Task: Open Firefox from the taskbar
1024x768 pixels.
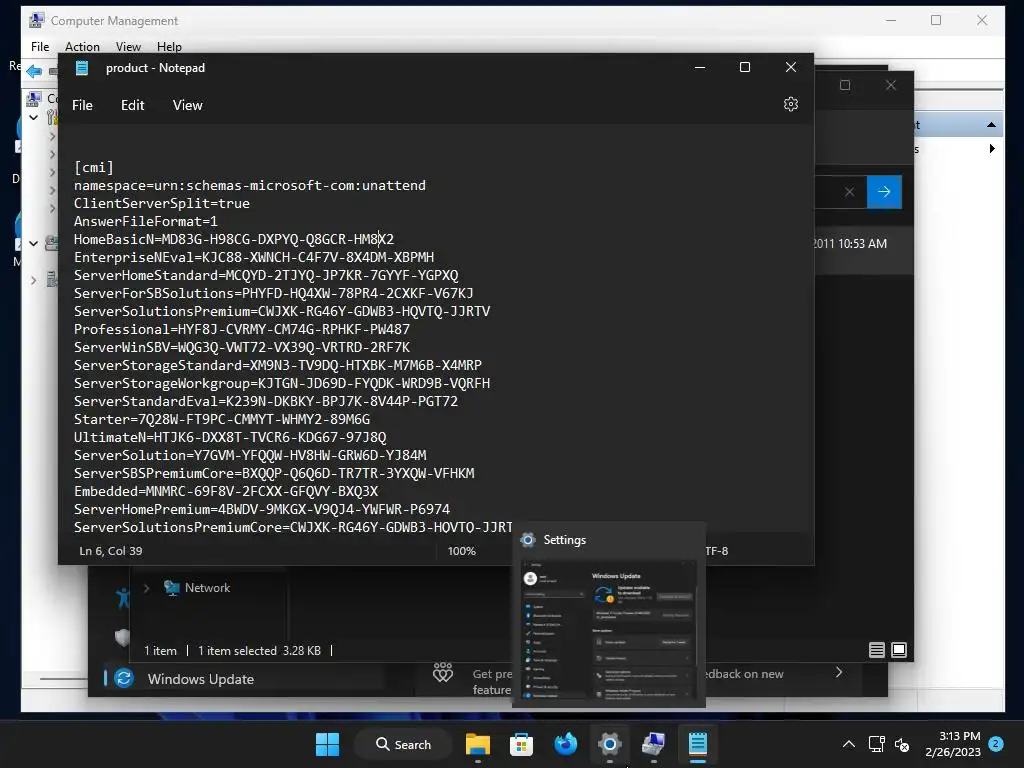Action: [x=566, y=744]
